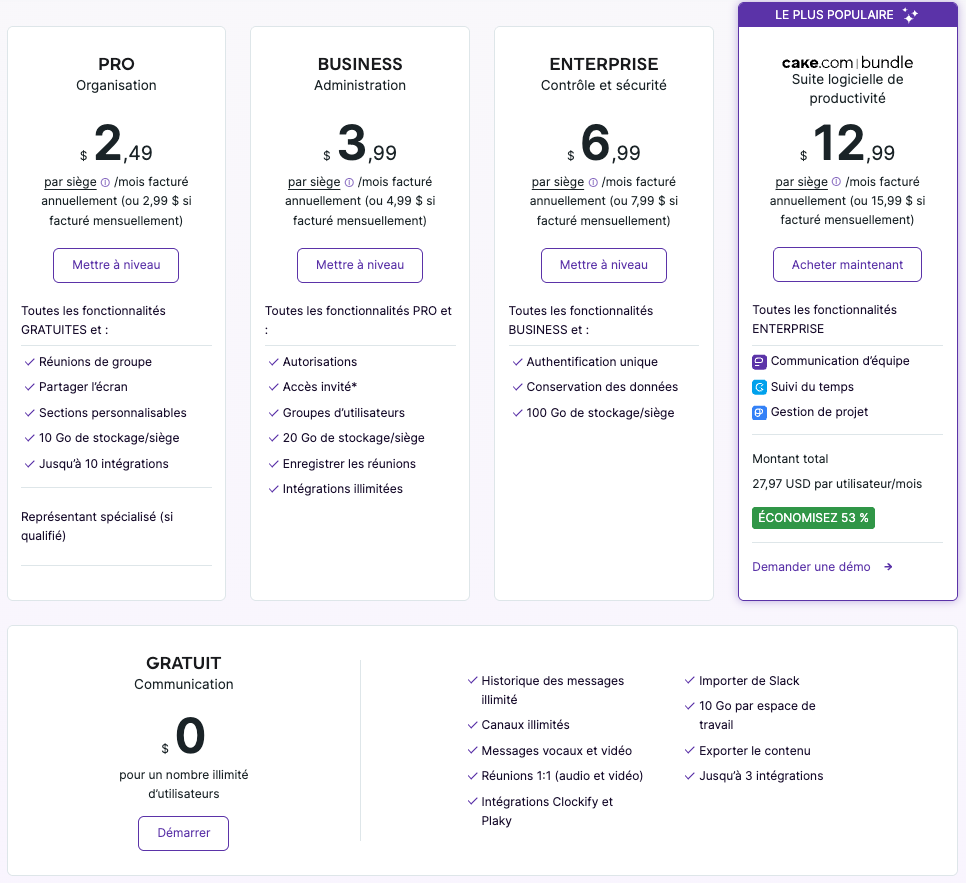This screenshot has width=966, height=883.
Task: Click the Gestion de projet app icon
Action: pos(759,412)
